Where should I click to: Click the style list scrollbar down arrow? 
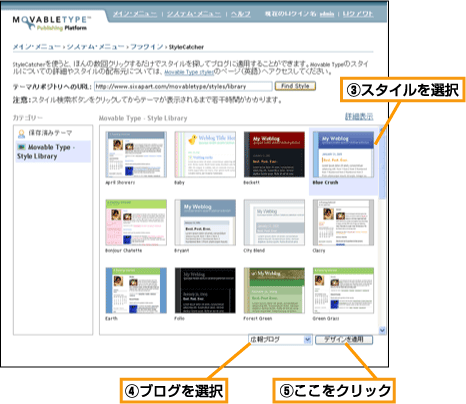tap(382, 330)
